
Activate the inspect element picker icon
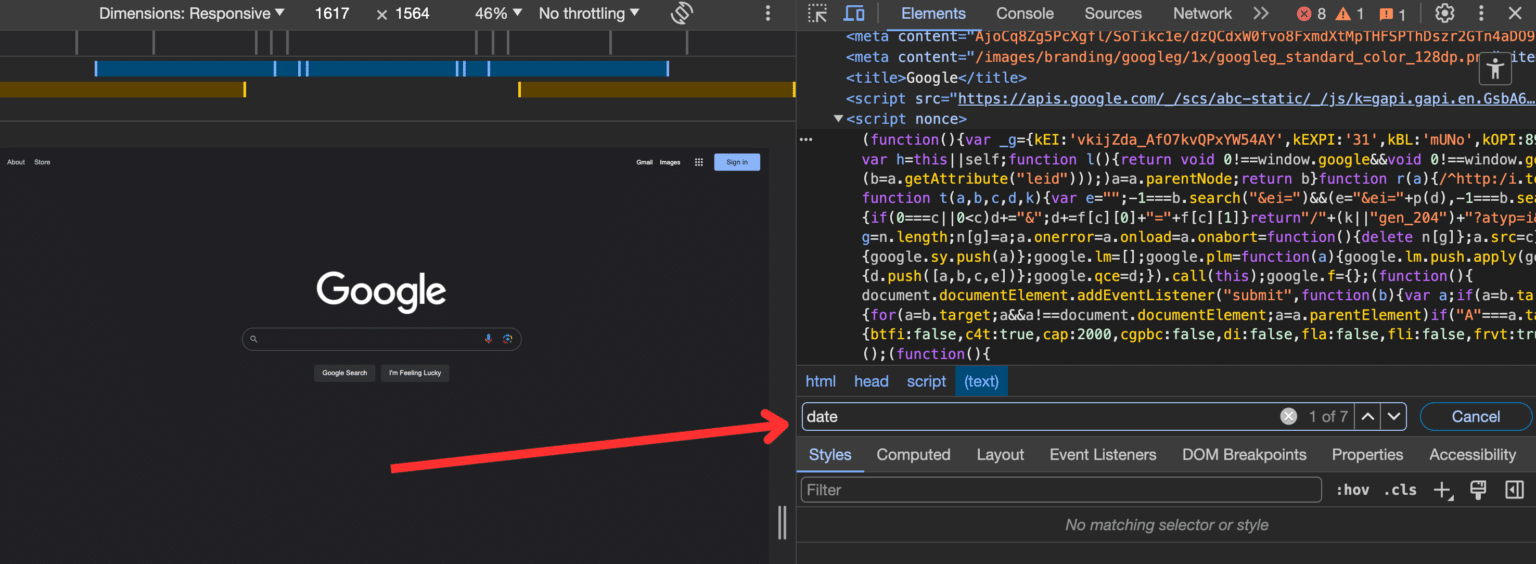(818, 13)
